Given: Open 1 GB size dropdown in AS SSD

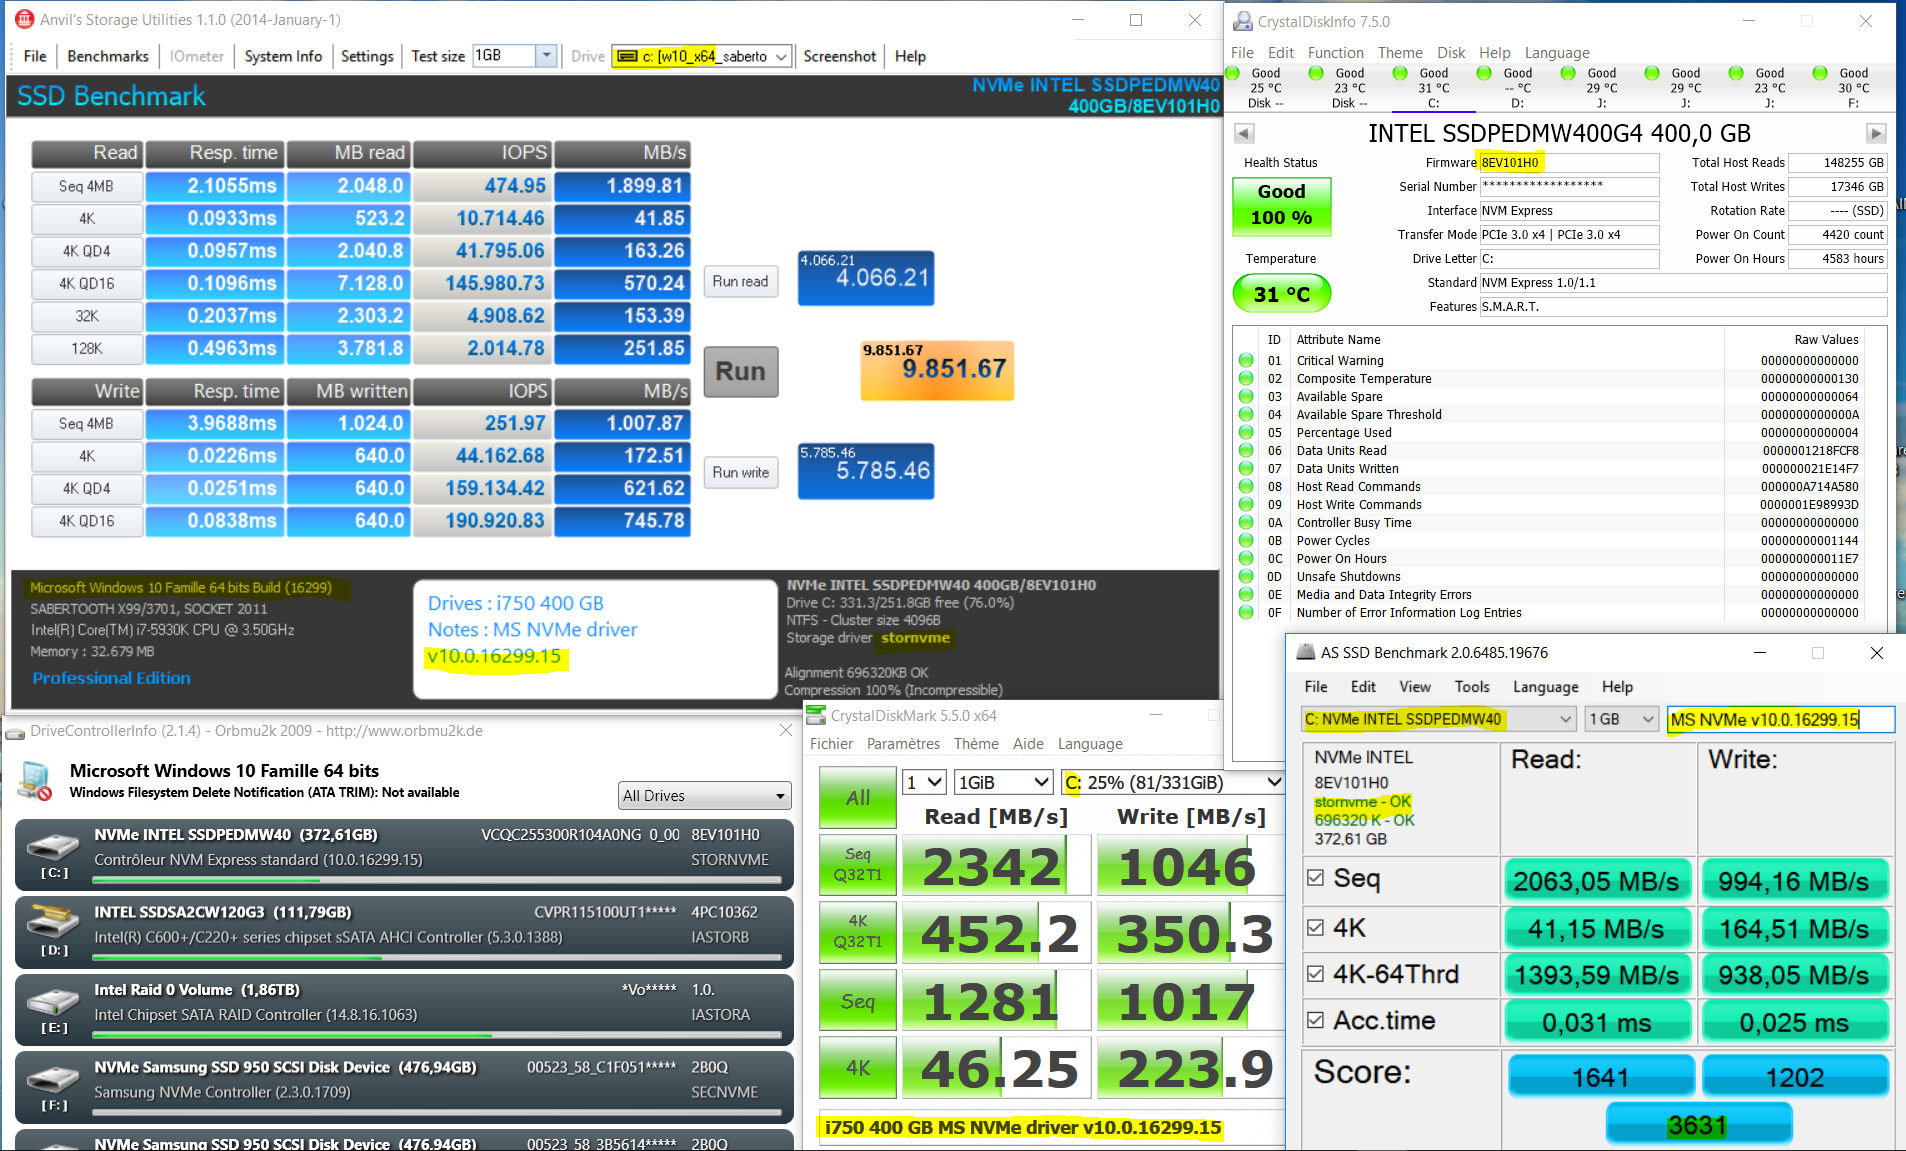Looking at the screenshot, I should pos(1621,719).
